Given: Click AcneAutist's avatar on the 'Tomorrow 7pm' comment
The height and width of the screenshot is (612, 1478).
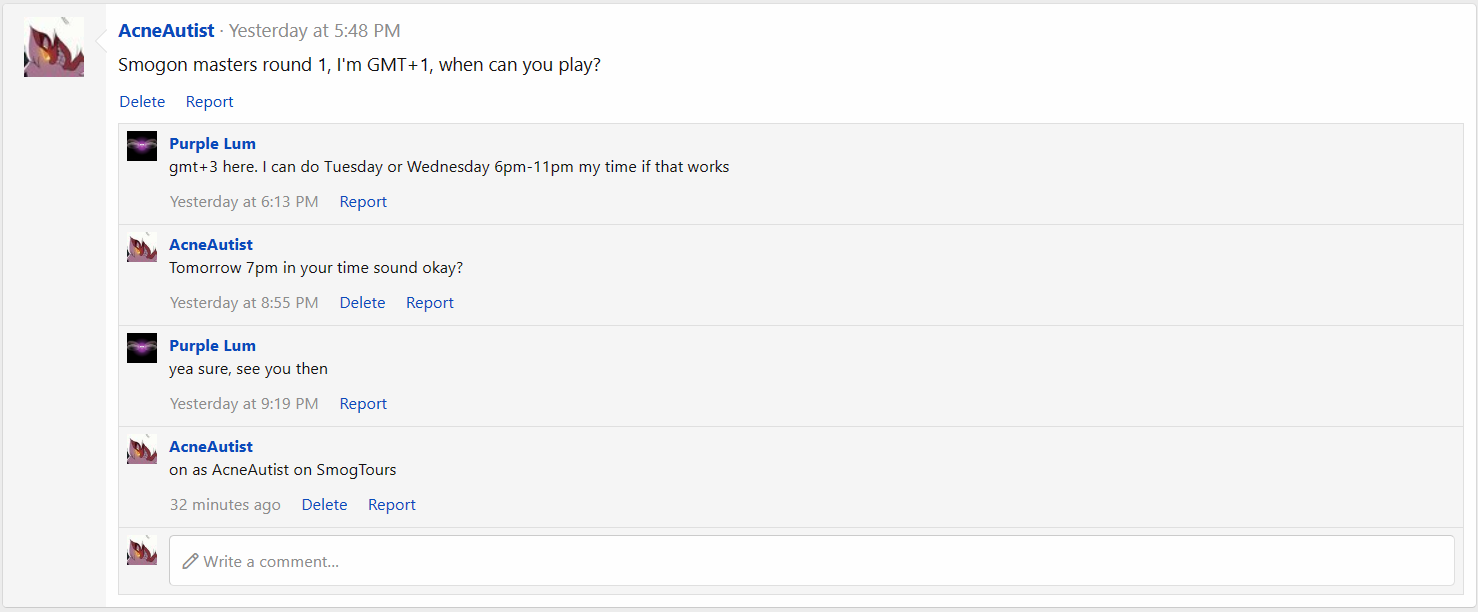Looking at the screenshot, I should pos(142,247).
